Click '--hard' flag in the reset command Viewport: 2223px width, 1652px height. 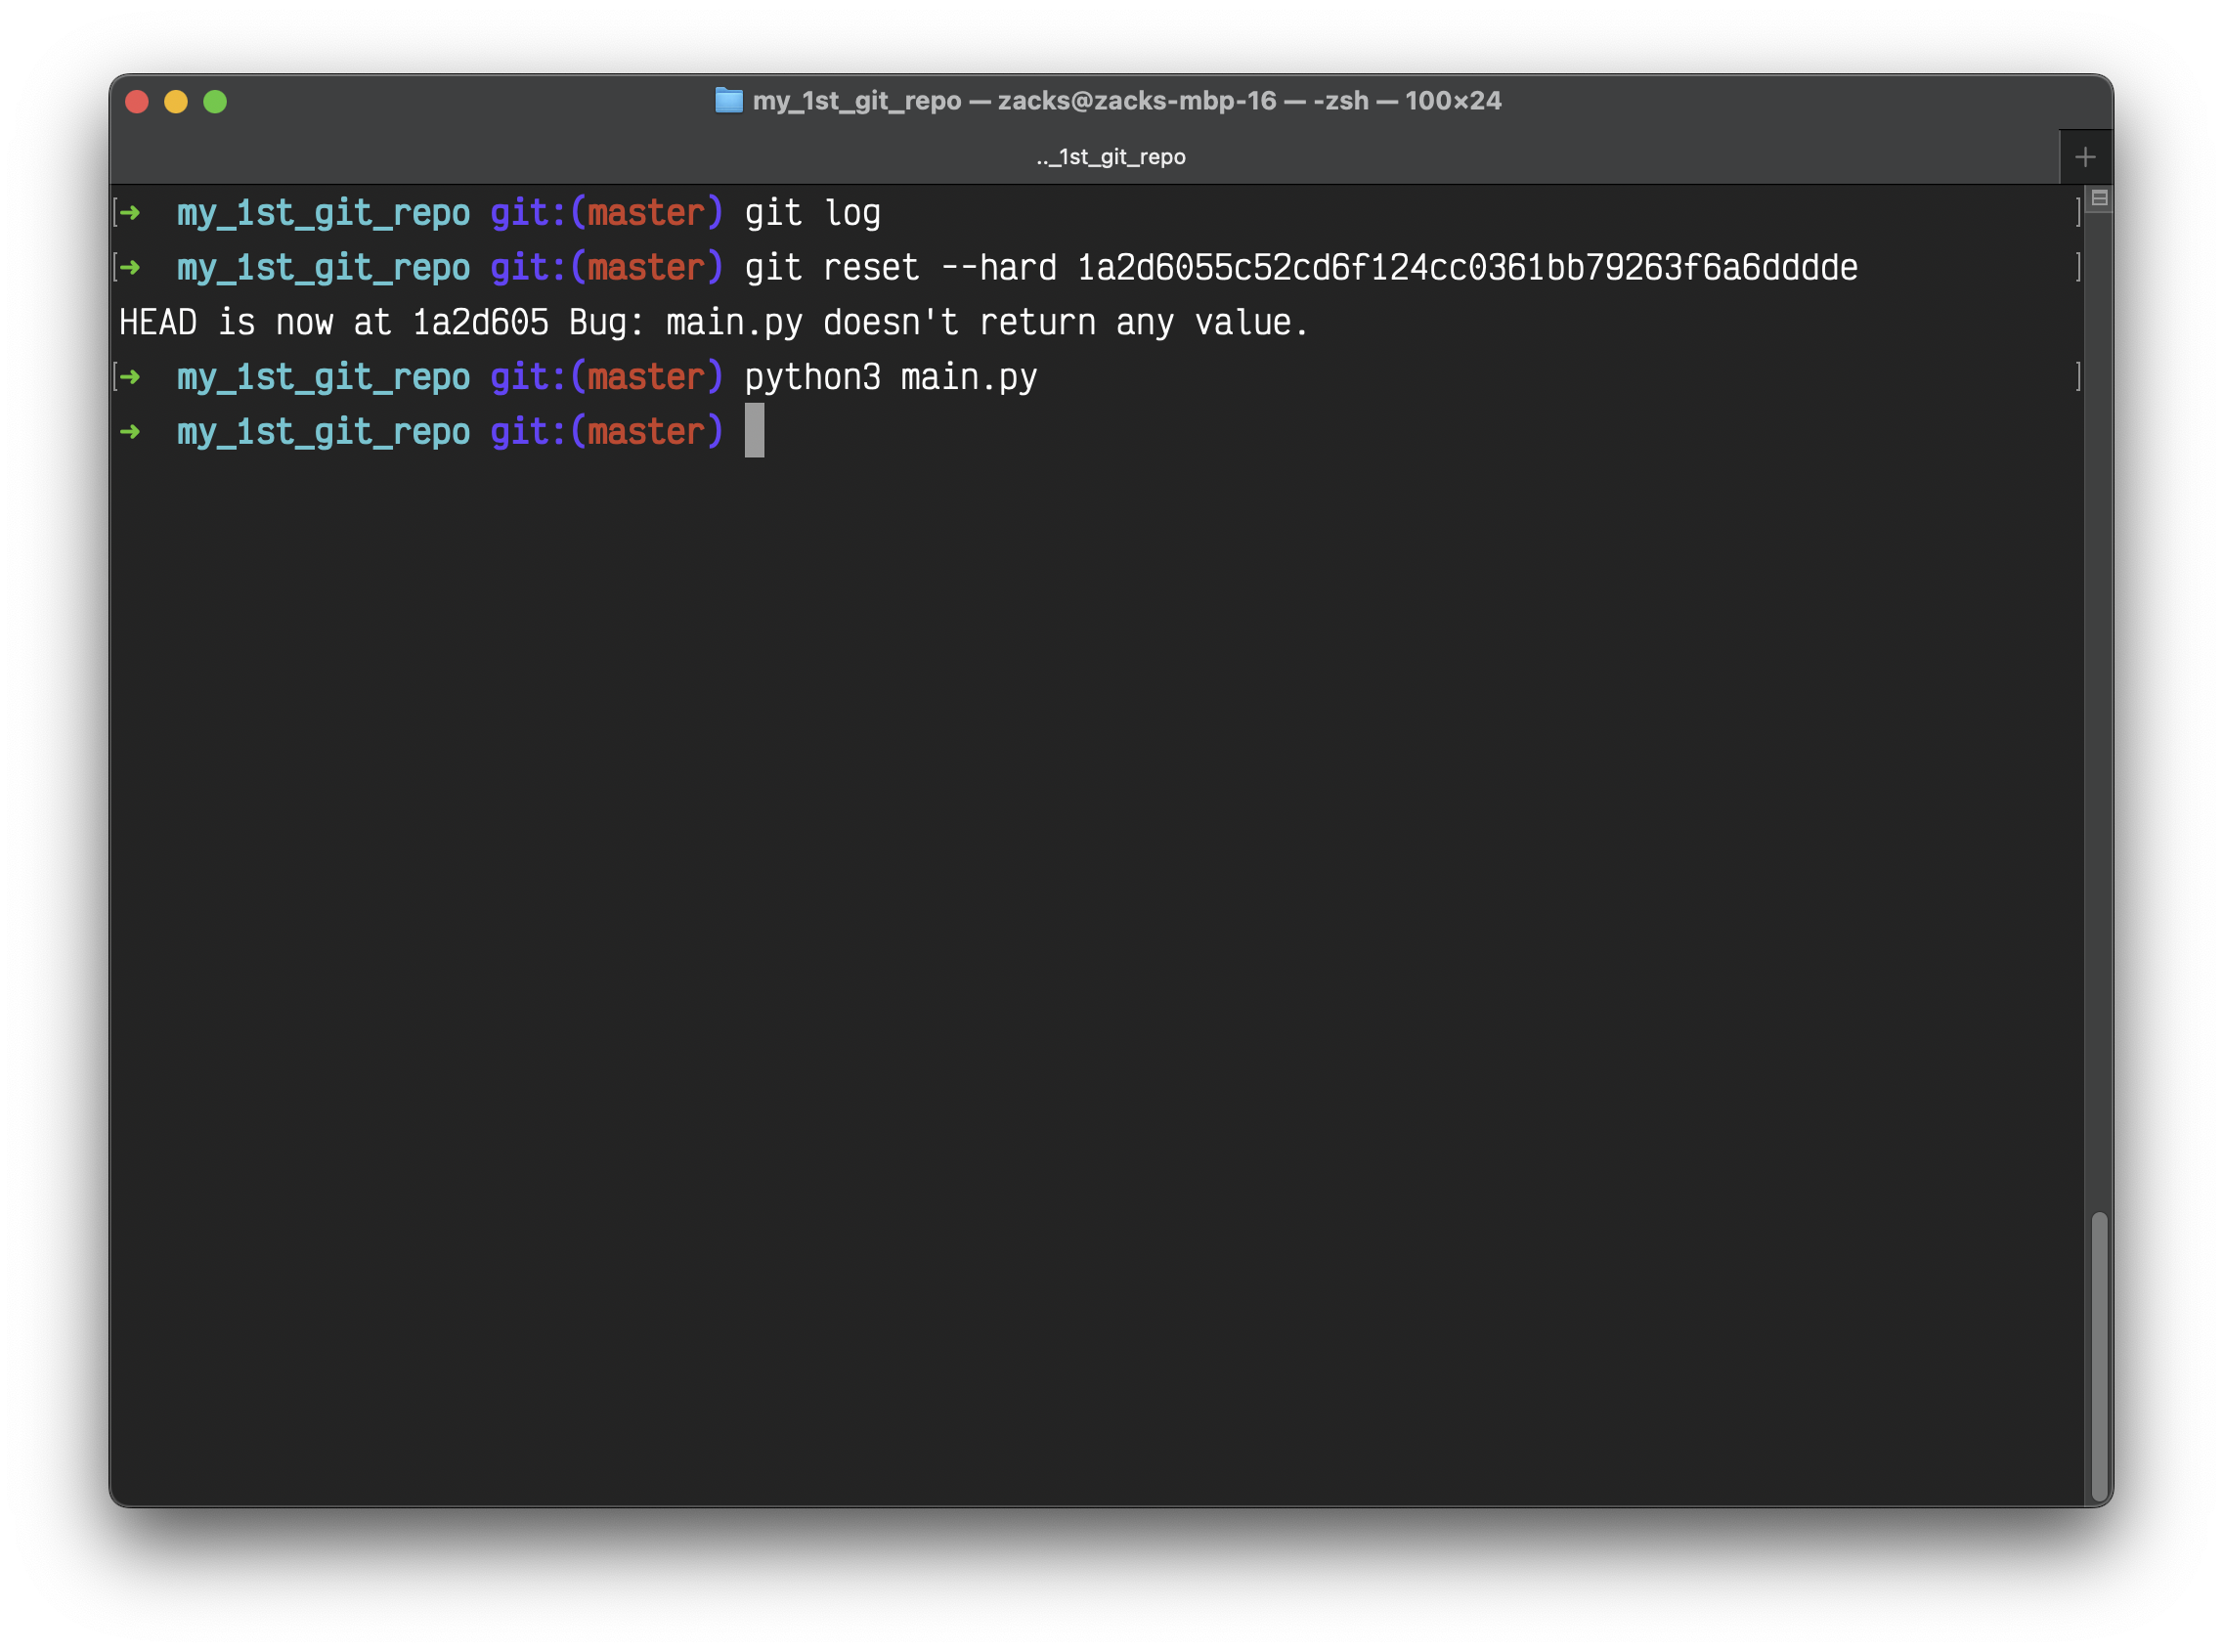998,268
